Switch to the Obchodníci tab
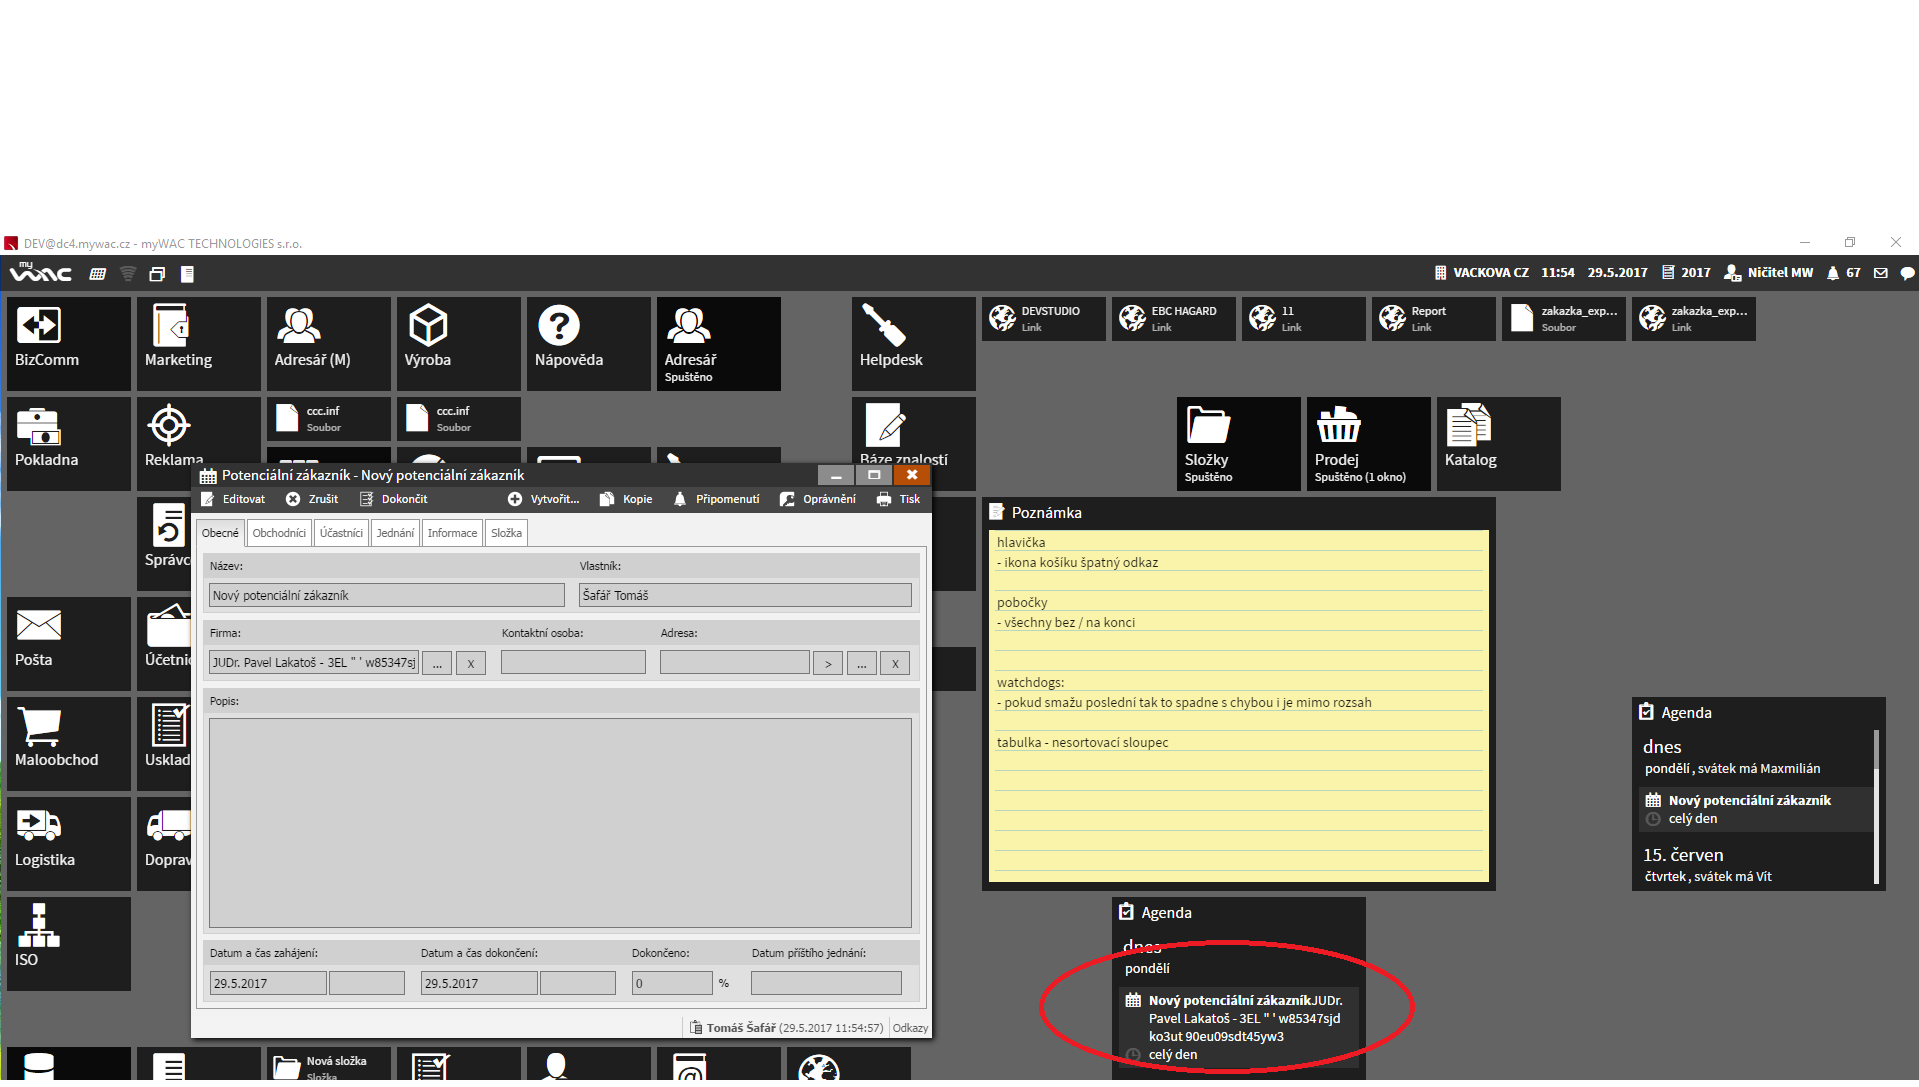Image resolution: width=1919 pixels, height=1087 pixels. click(x=279, y=533)
